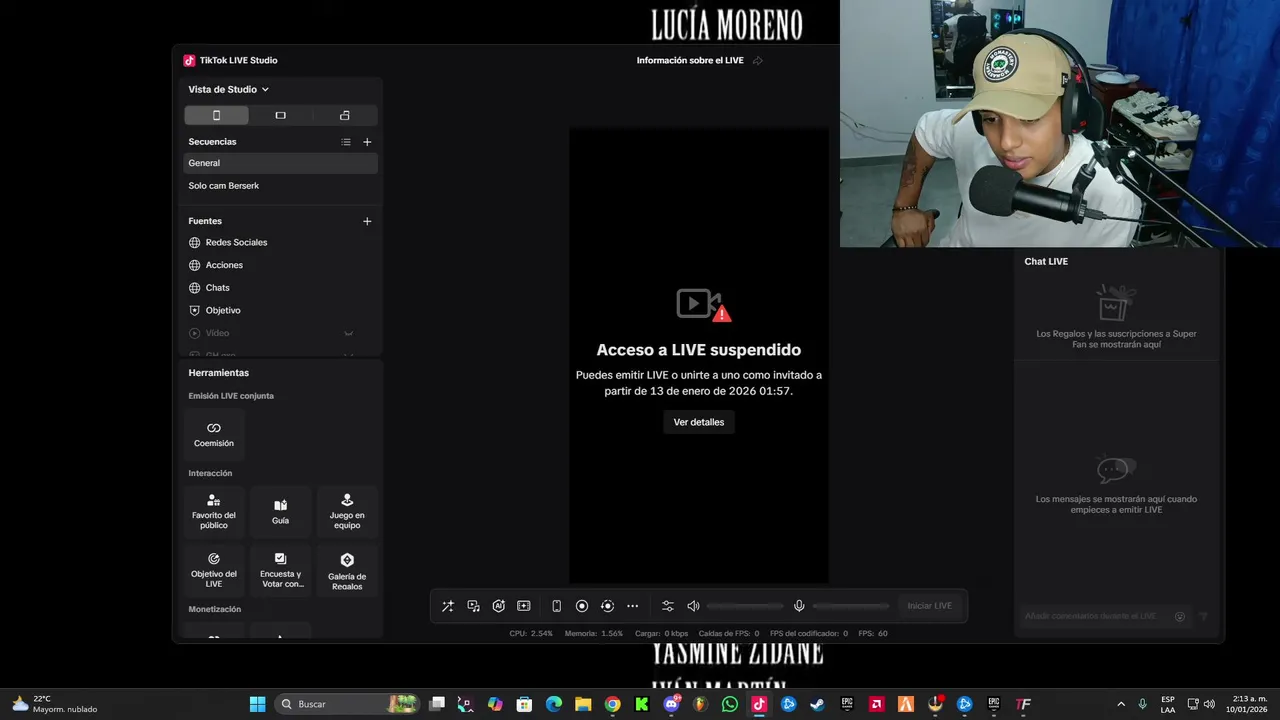This screenshot has width=1280, height=720.
Task: Expand the Vista de Studio dropdown
Action: tap(228, 89)
